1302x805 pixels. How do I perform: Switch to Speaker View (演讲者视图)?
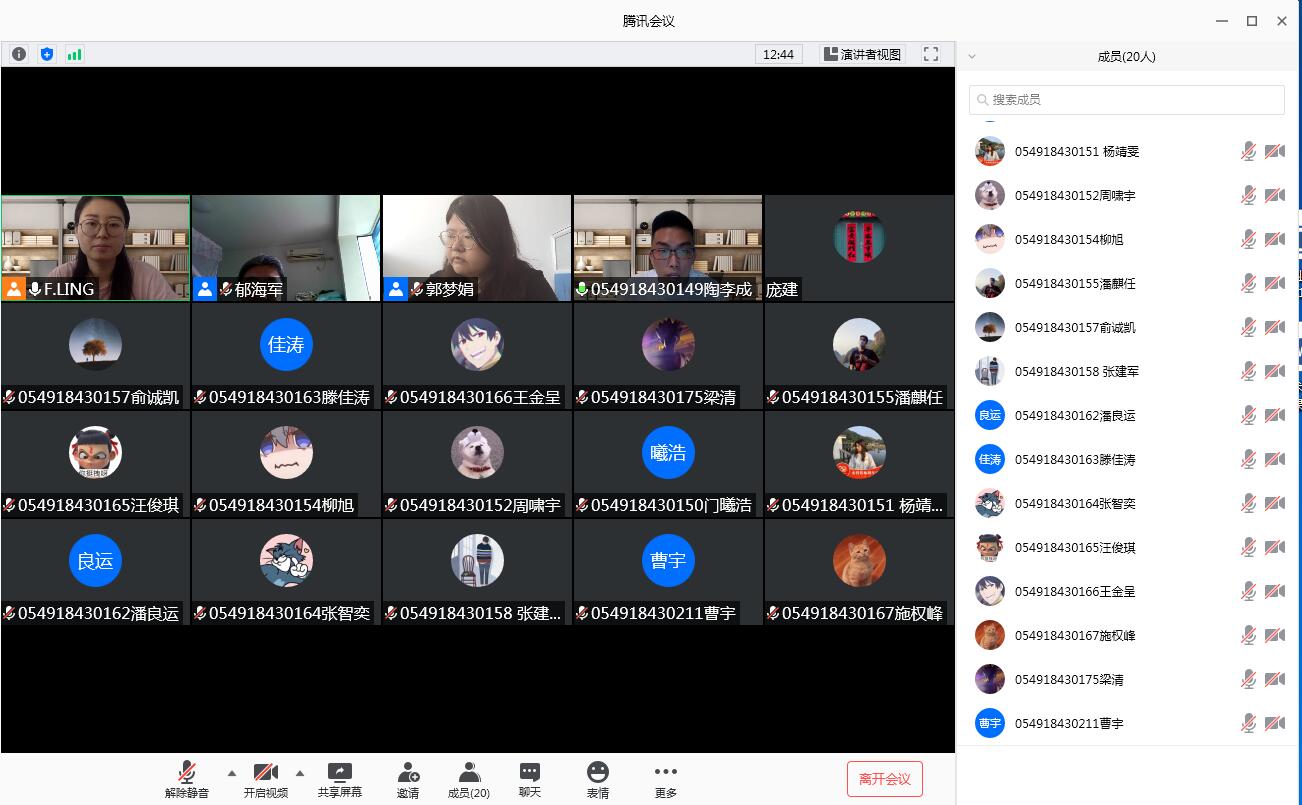click(x=863, y=54)
